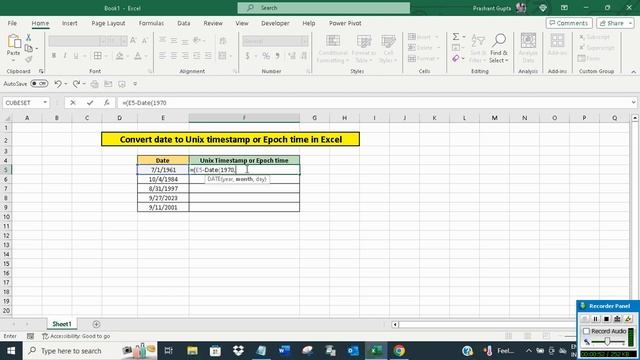Toggle Italic formatting

[x=64, y=56]
